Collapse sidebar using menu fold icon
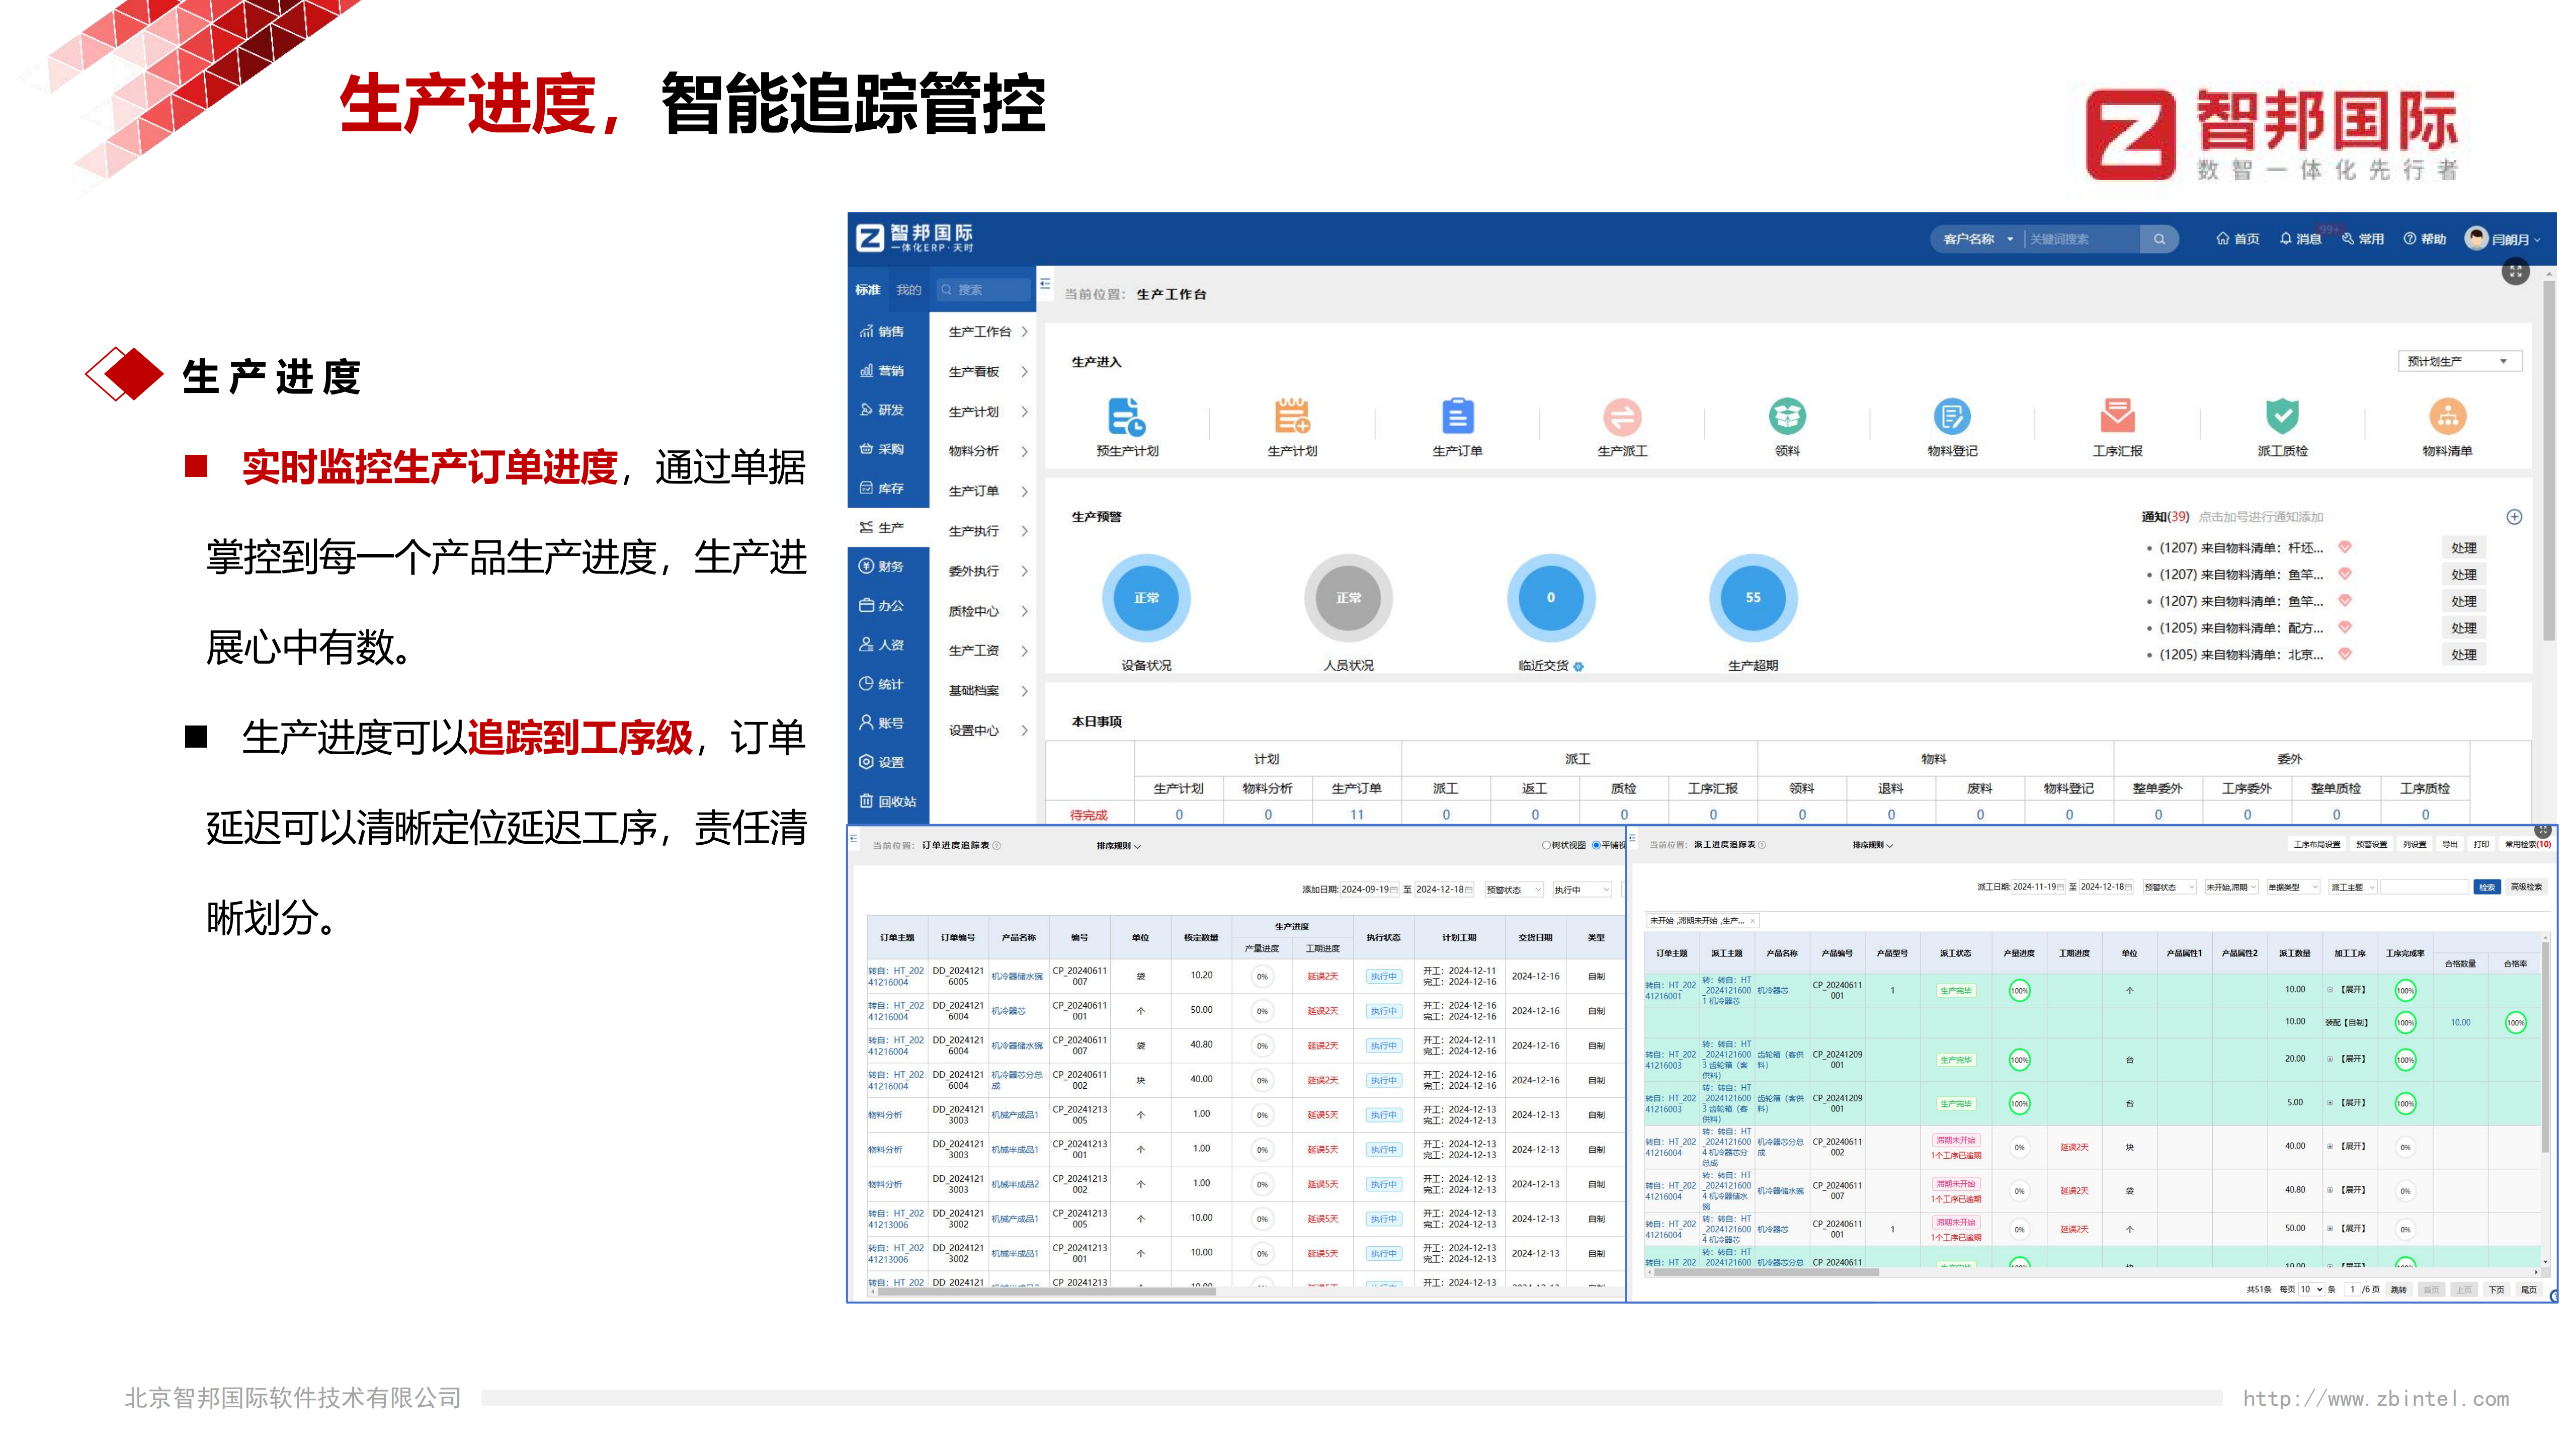This screenshot has width=2576, height=1449. point(1045,284)
